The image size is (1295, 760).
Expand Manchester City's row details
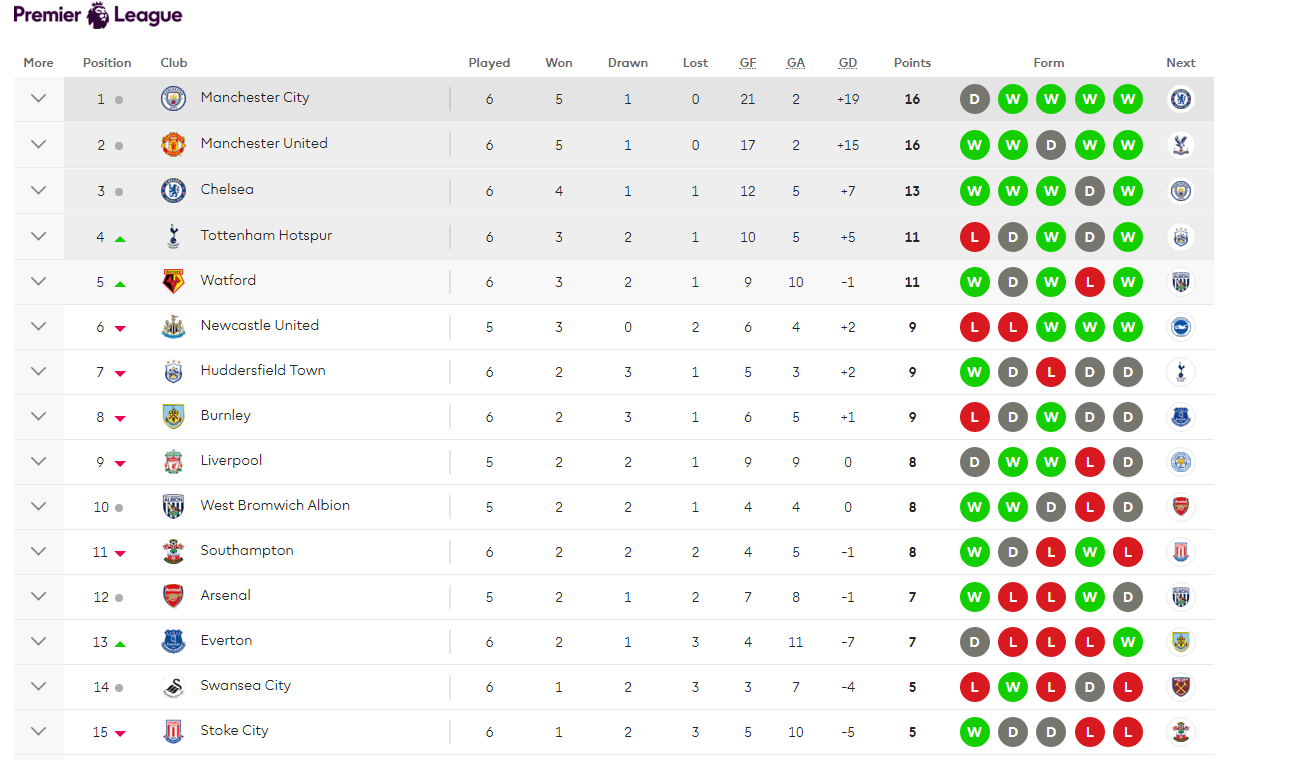[x=39, y=99]
